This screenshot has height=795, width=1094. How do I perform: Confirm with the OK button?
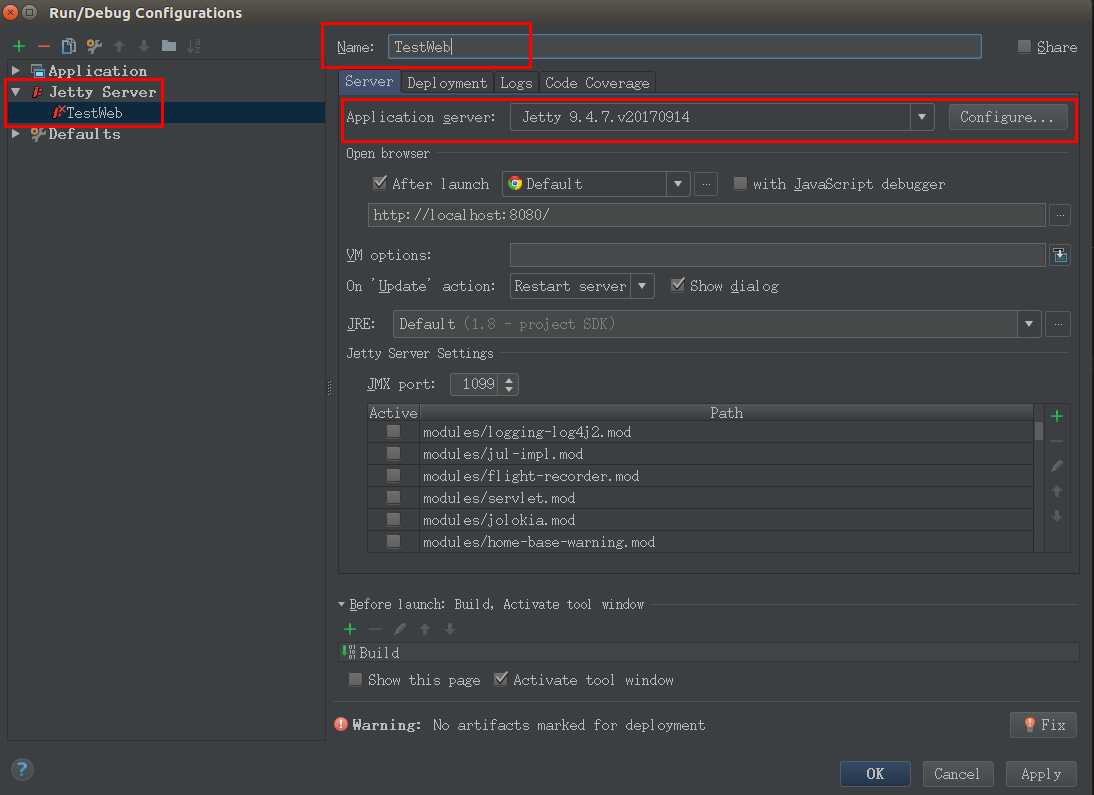(x=875, y=774)
